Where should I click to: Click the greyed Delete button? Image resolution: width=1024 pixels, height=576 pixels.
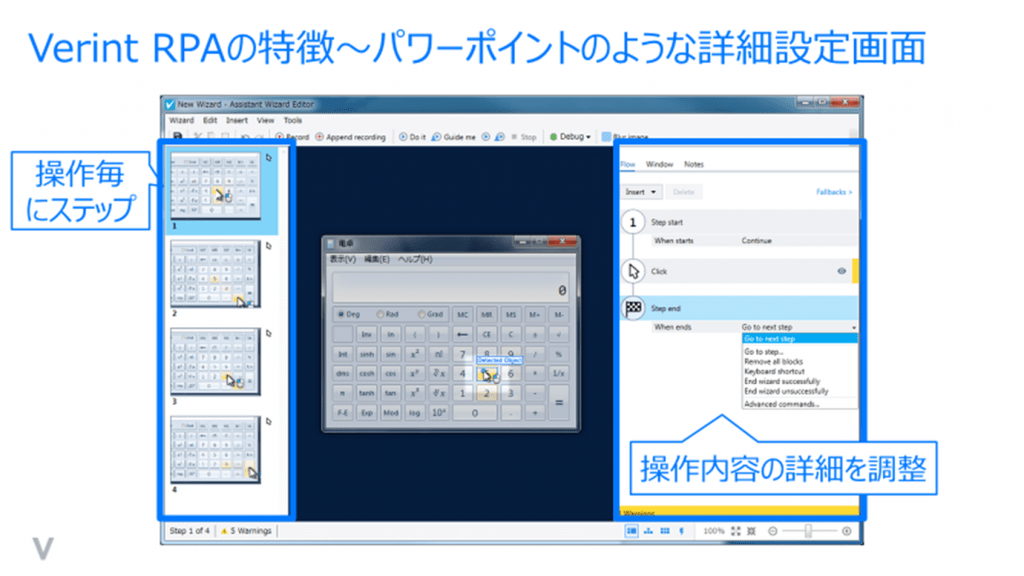click(684, 192)
